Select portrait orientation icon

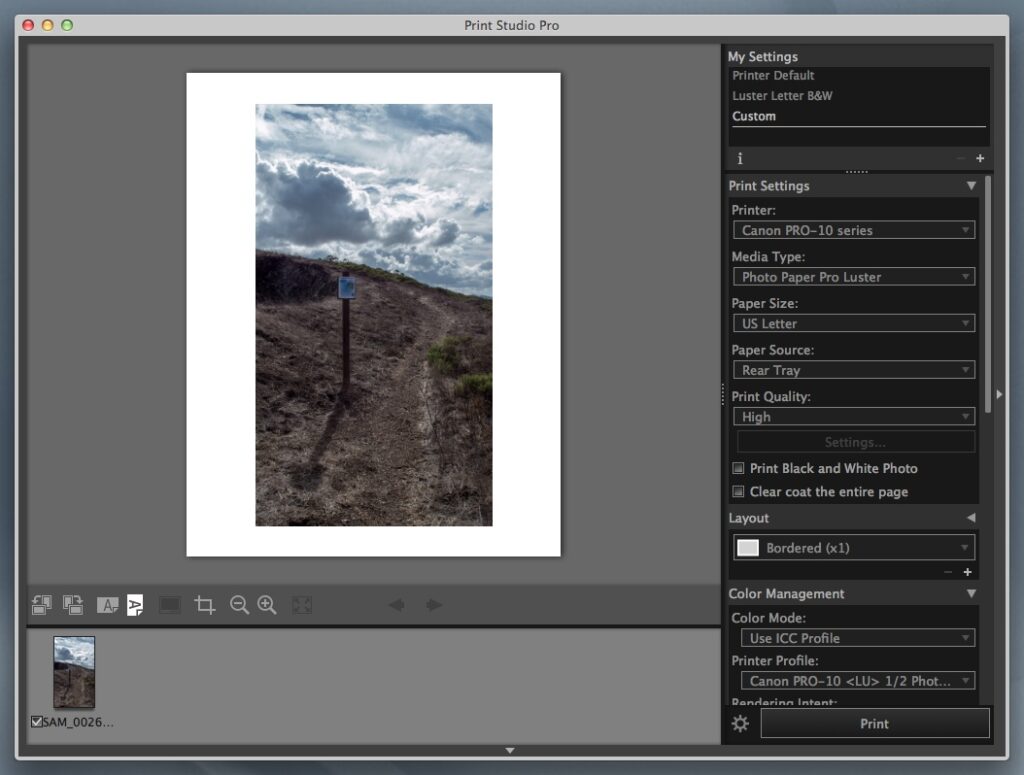(x=135, y=605)
